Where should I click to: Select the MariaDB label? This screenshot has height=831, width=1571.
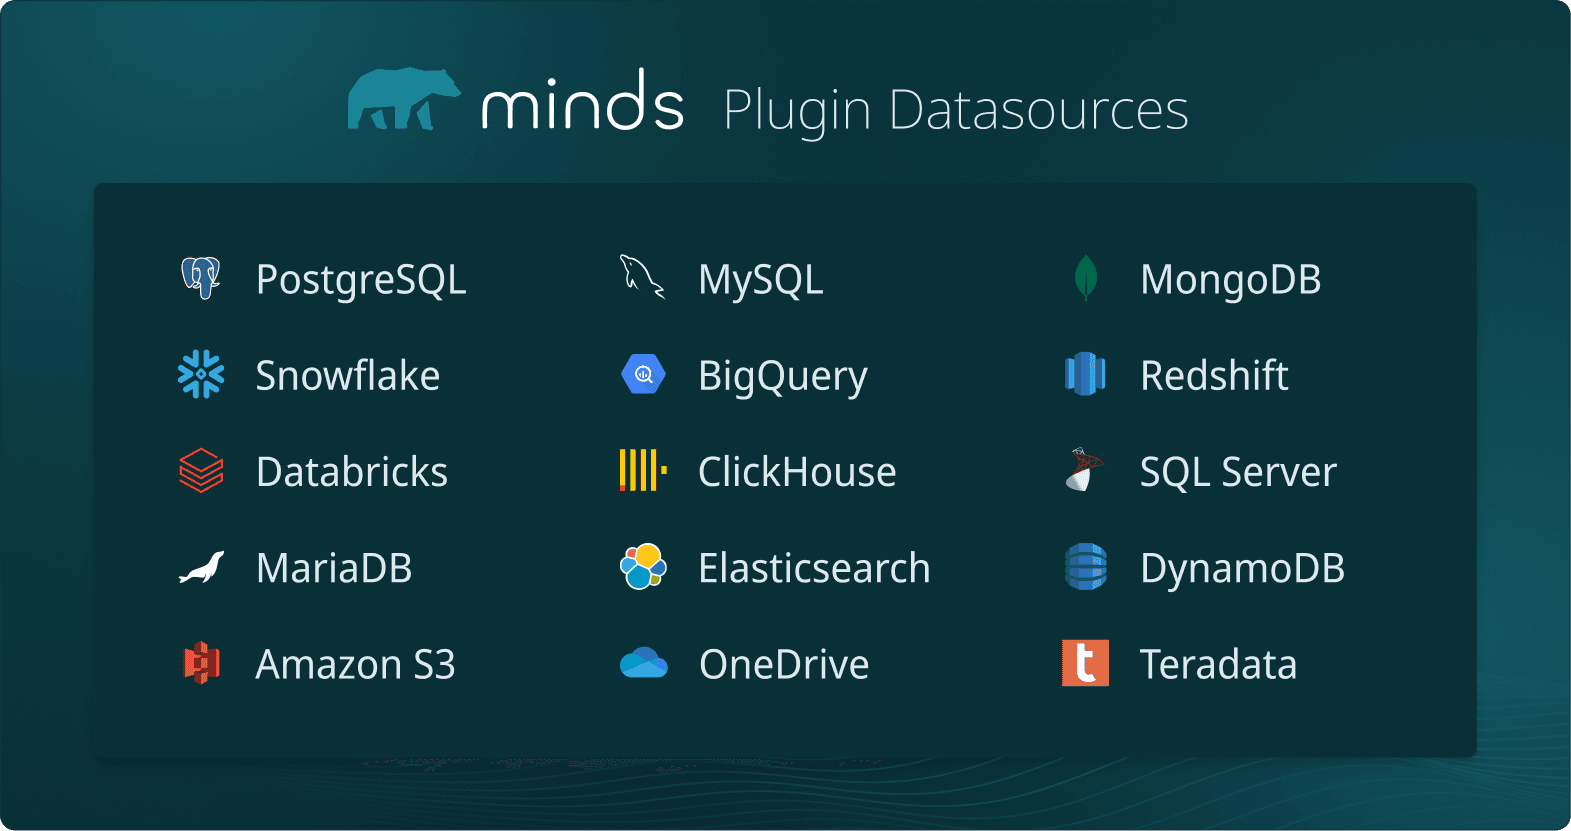(x=334, y=568)
